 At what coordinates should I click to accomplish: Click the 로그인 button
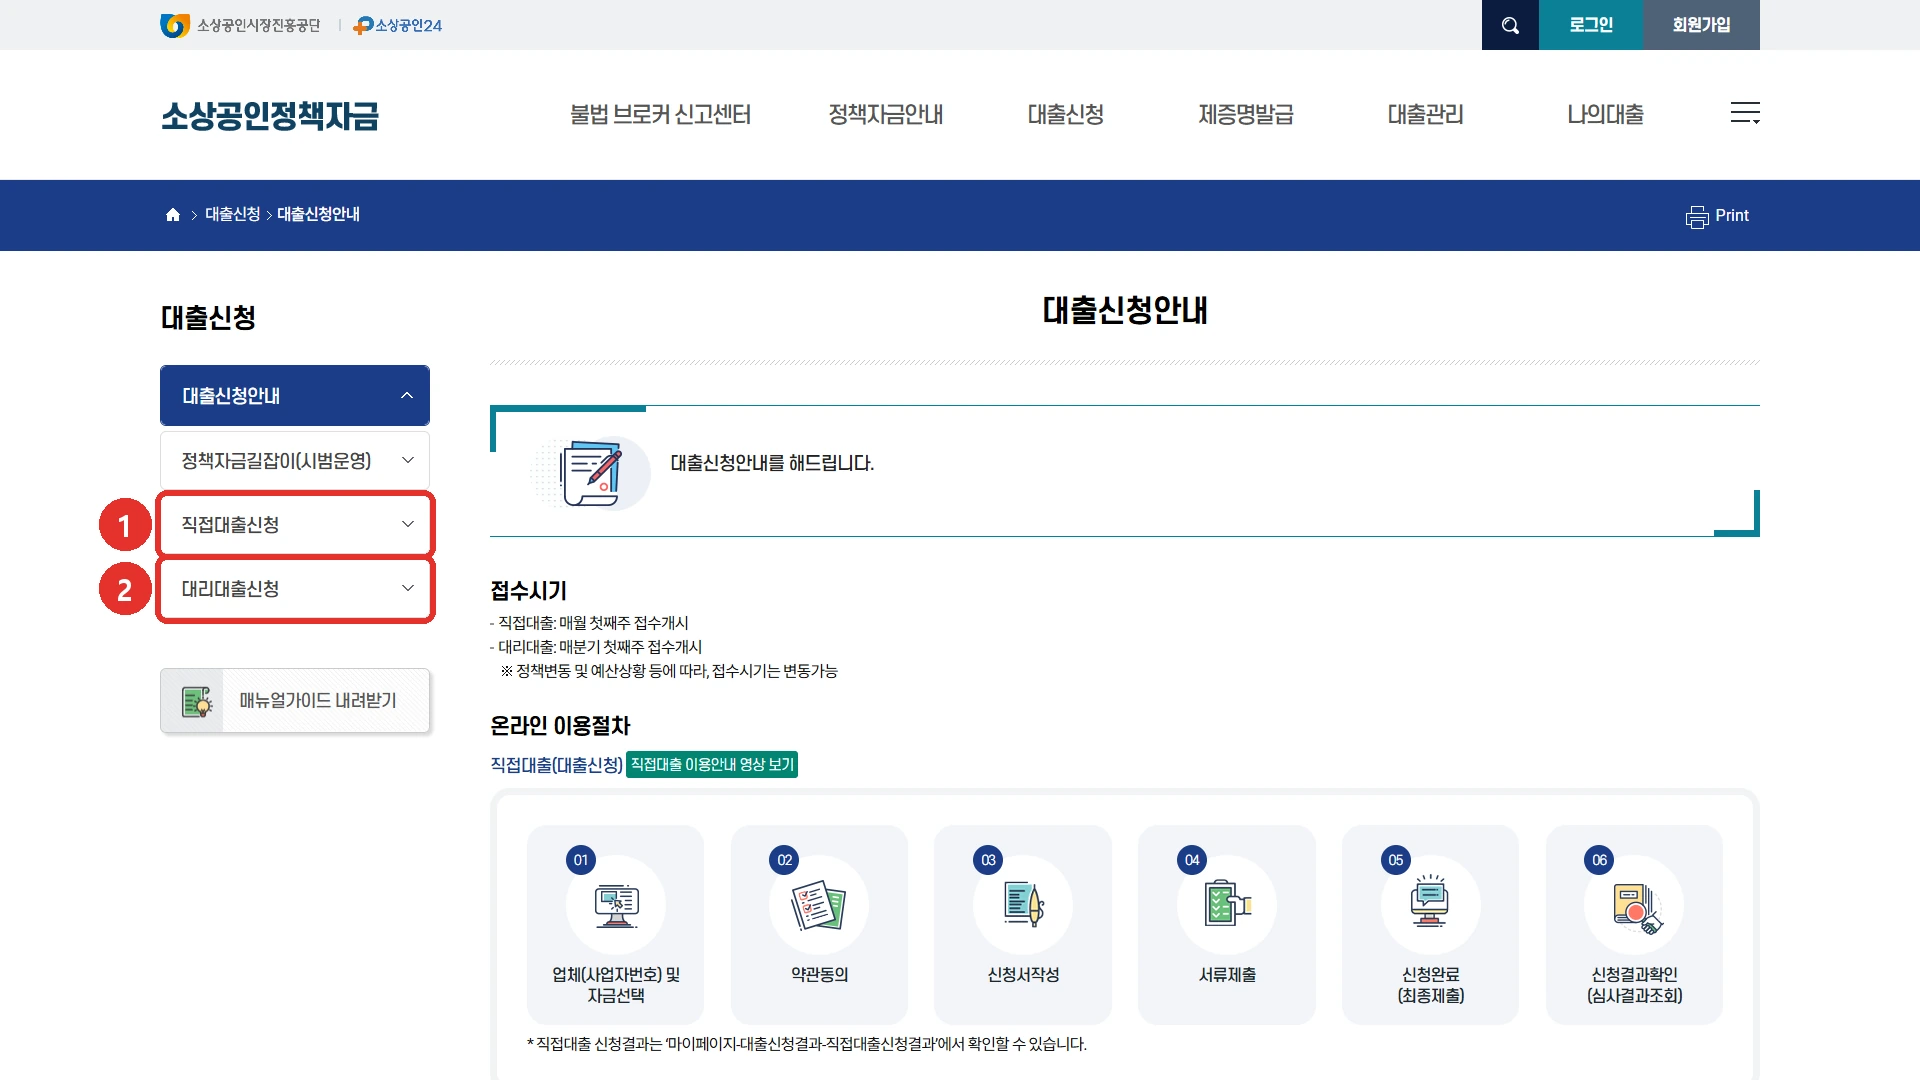1591,25
